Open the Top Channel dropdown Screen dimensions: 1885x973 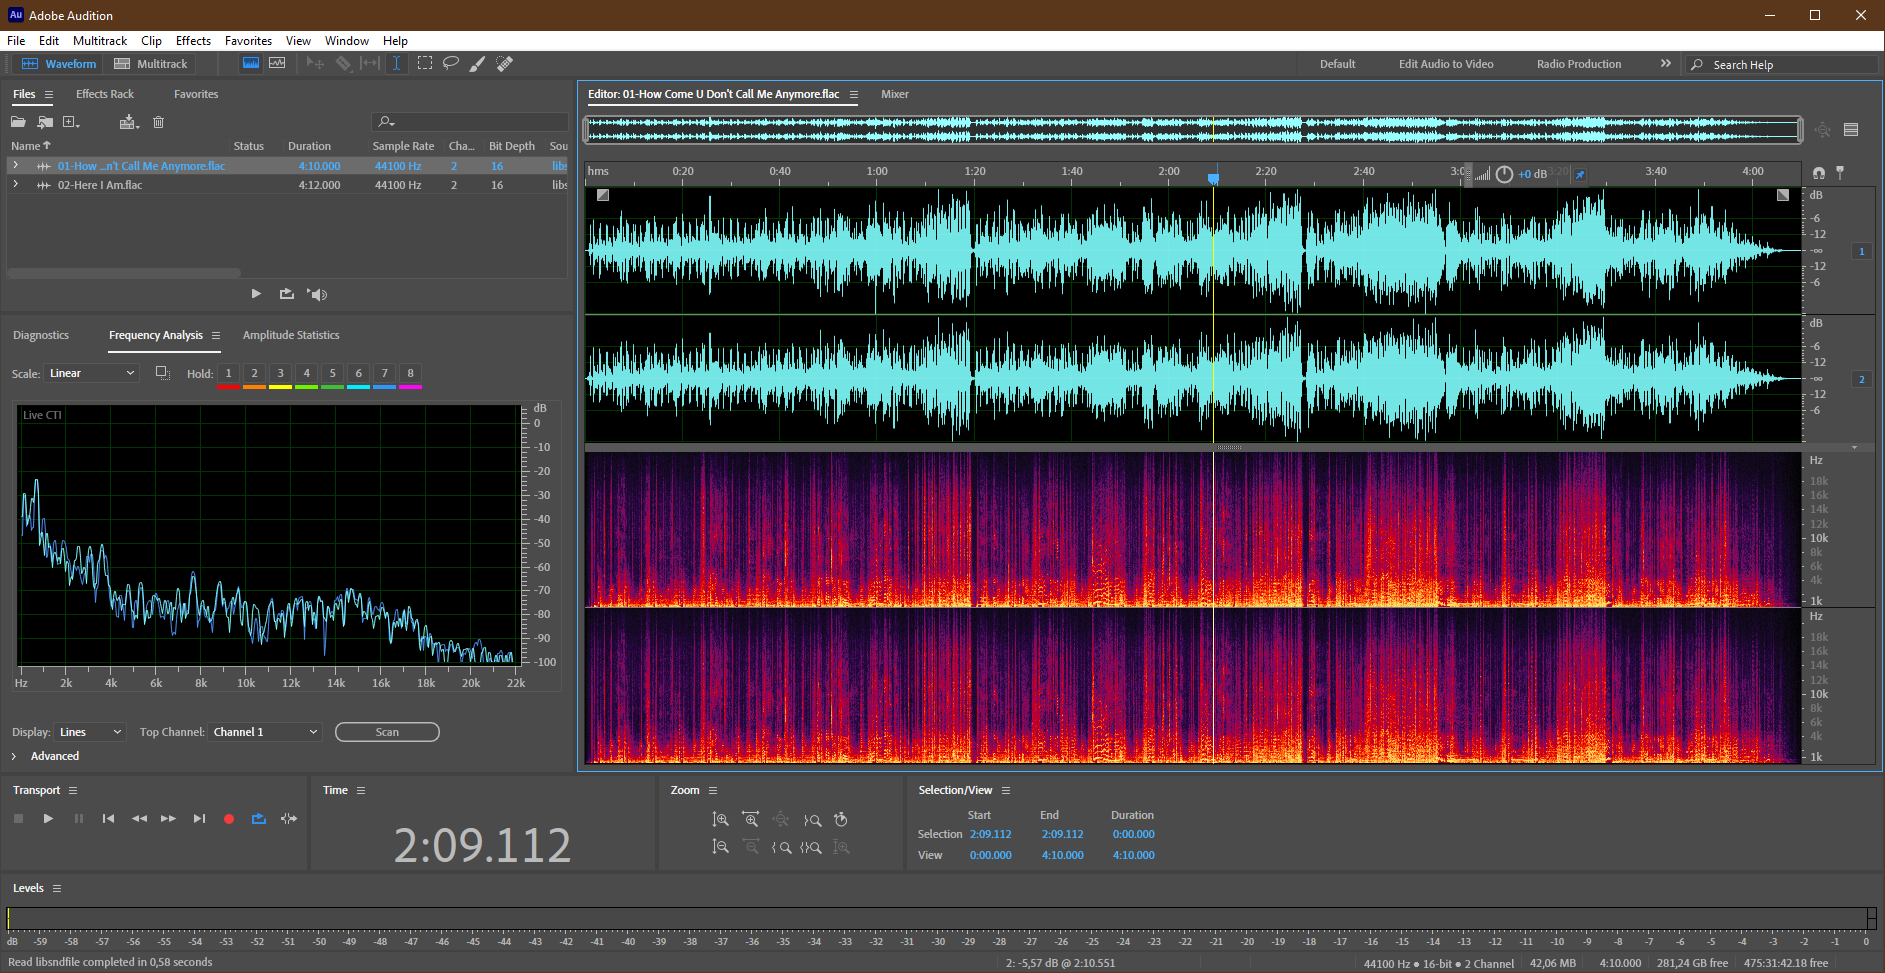pyautogui.click(x=265, y=732)
